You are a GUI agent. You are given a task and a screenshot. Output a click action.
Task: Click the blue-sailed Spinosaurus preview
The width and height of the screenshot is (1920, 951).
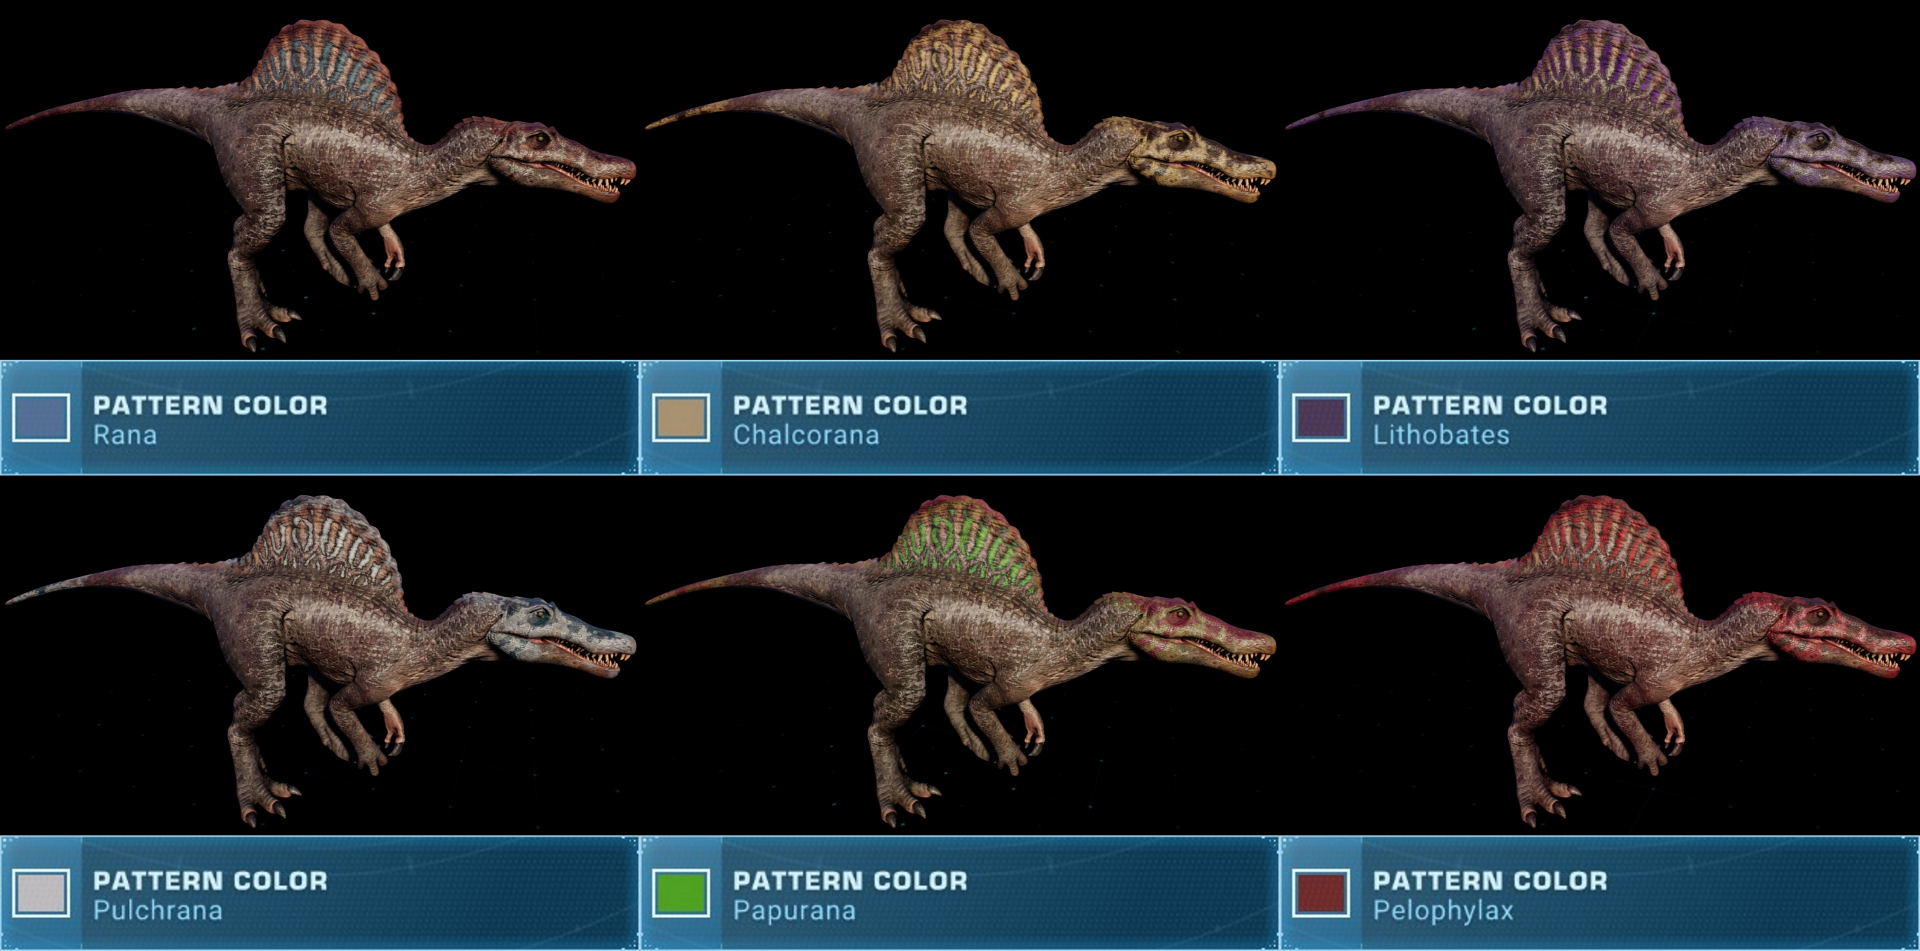pos(320,185)
